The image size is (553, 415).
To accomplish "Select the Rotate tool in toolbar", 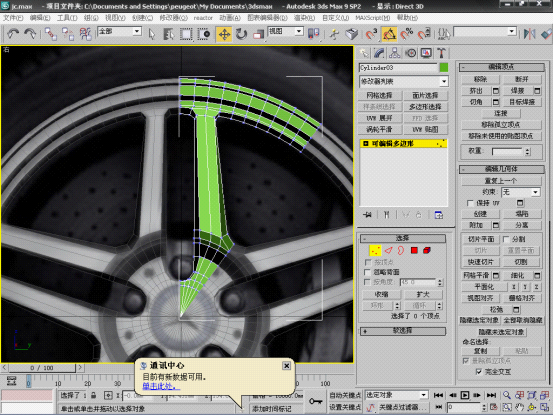I will (x=241, y=34).
